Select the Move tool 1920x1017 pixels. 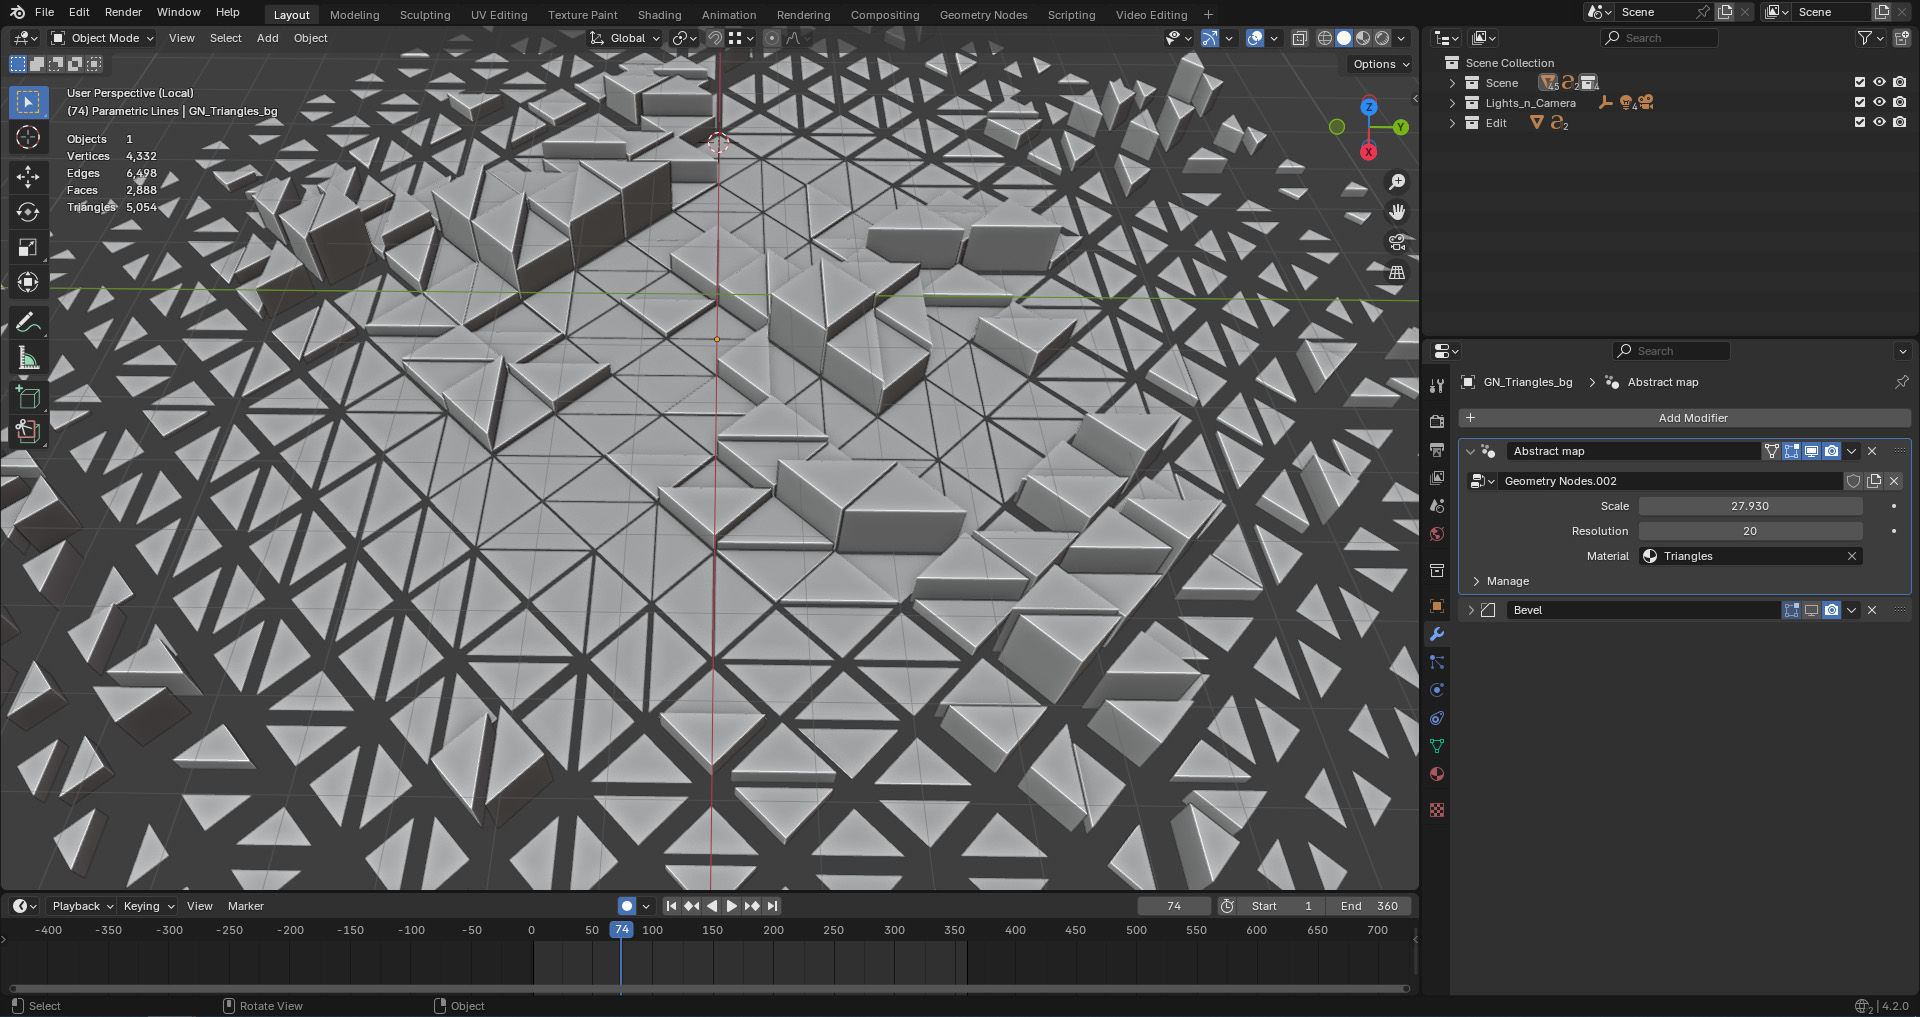[28, 177]
